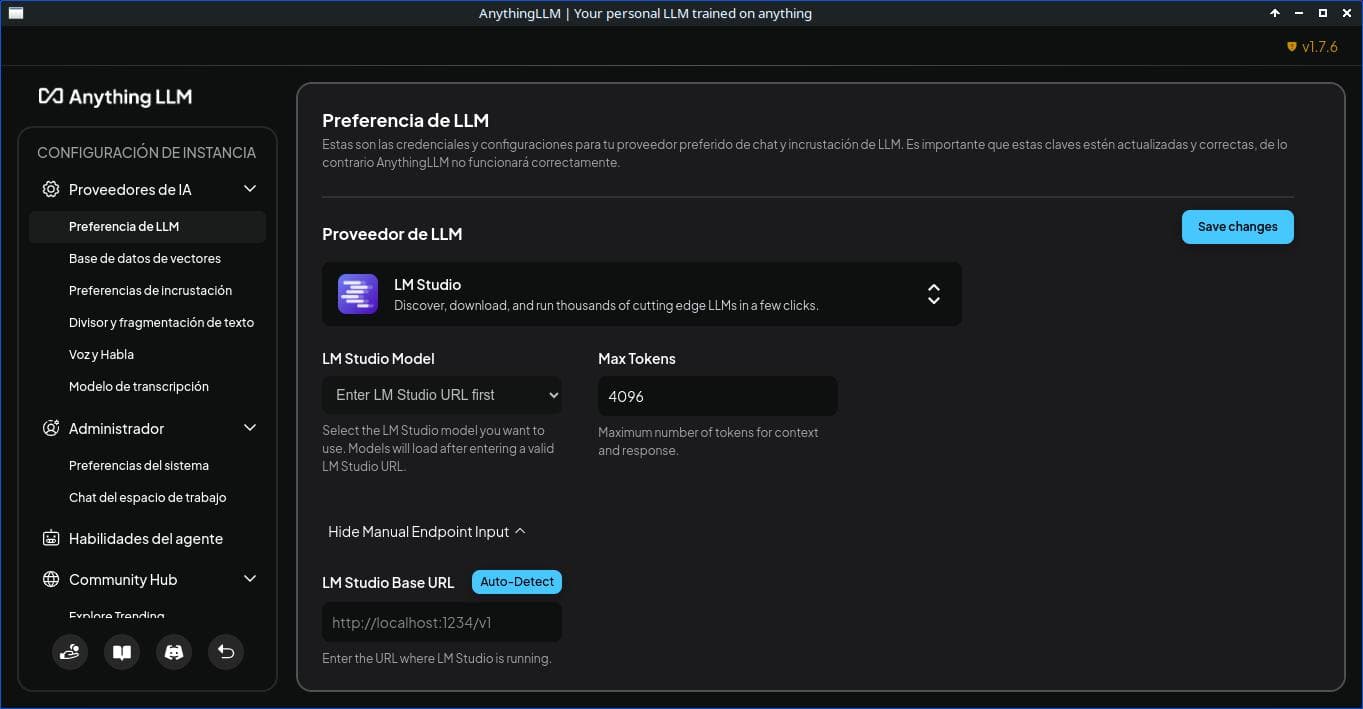Click 'Enter the URL where LM Studio is running' text
This screenshot has height=709, width=1363.
coord(437,658)
